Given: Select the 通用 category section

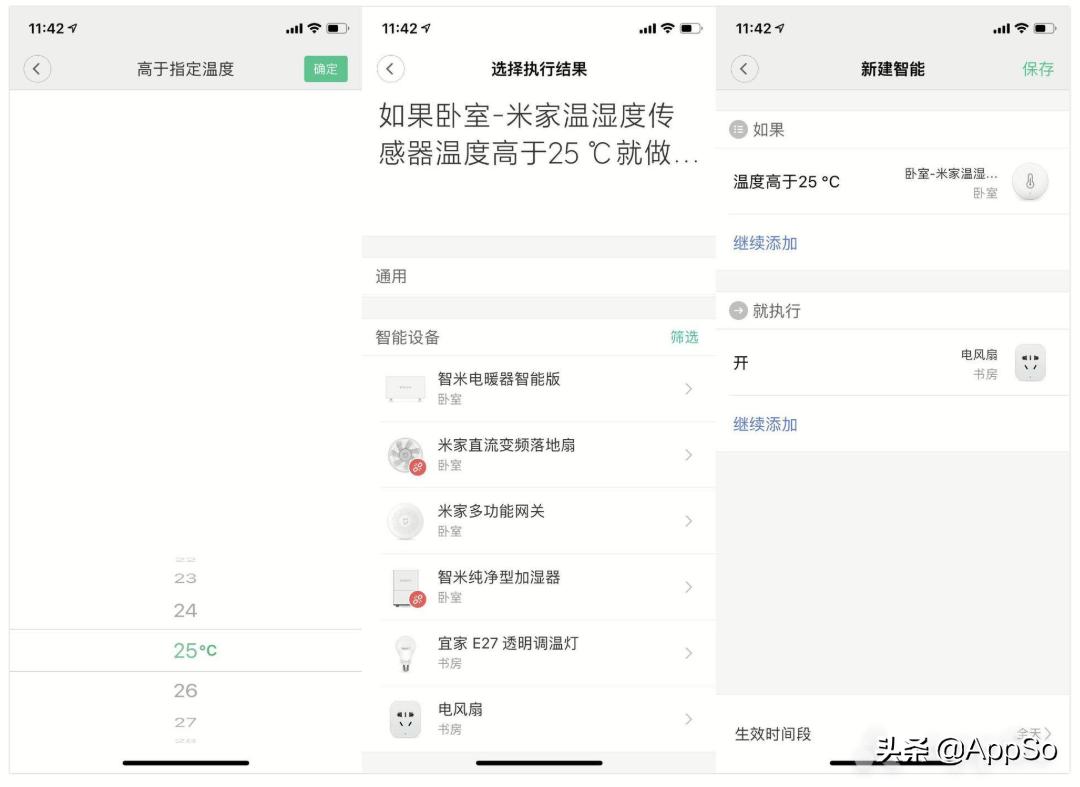Looking at the screenshot, I should [x=389, y=276].
